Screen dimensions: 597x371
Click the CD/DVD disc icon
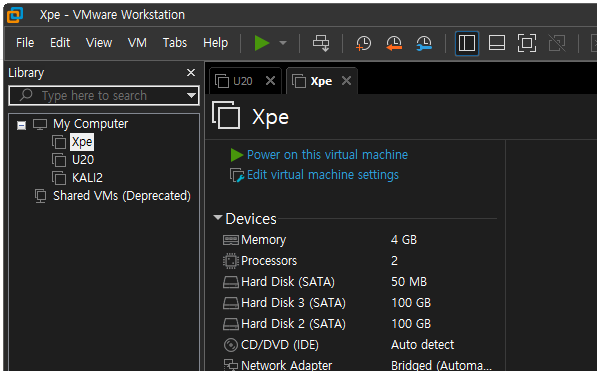pyautogui.click(x=231, y=345)
